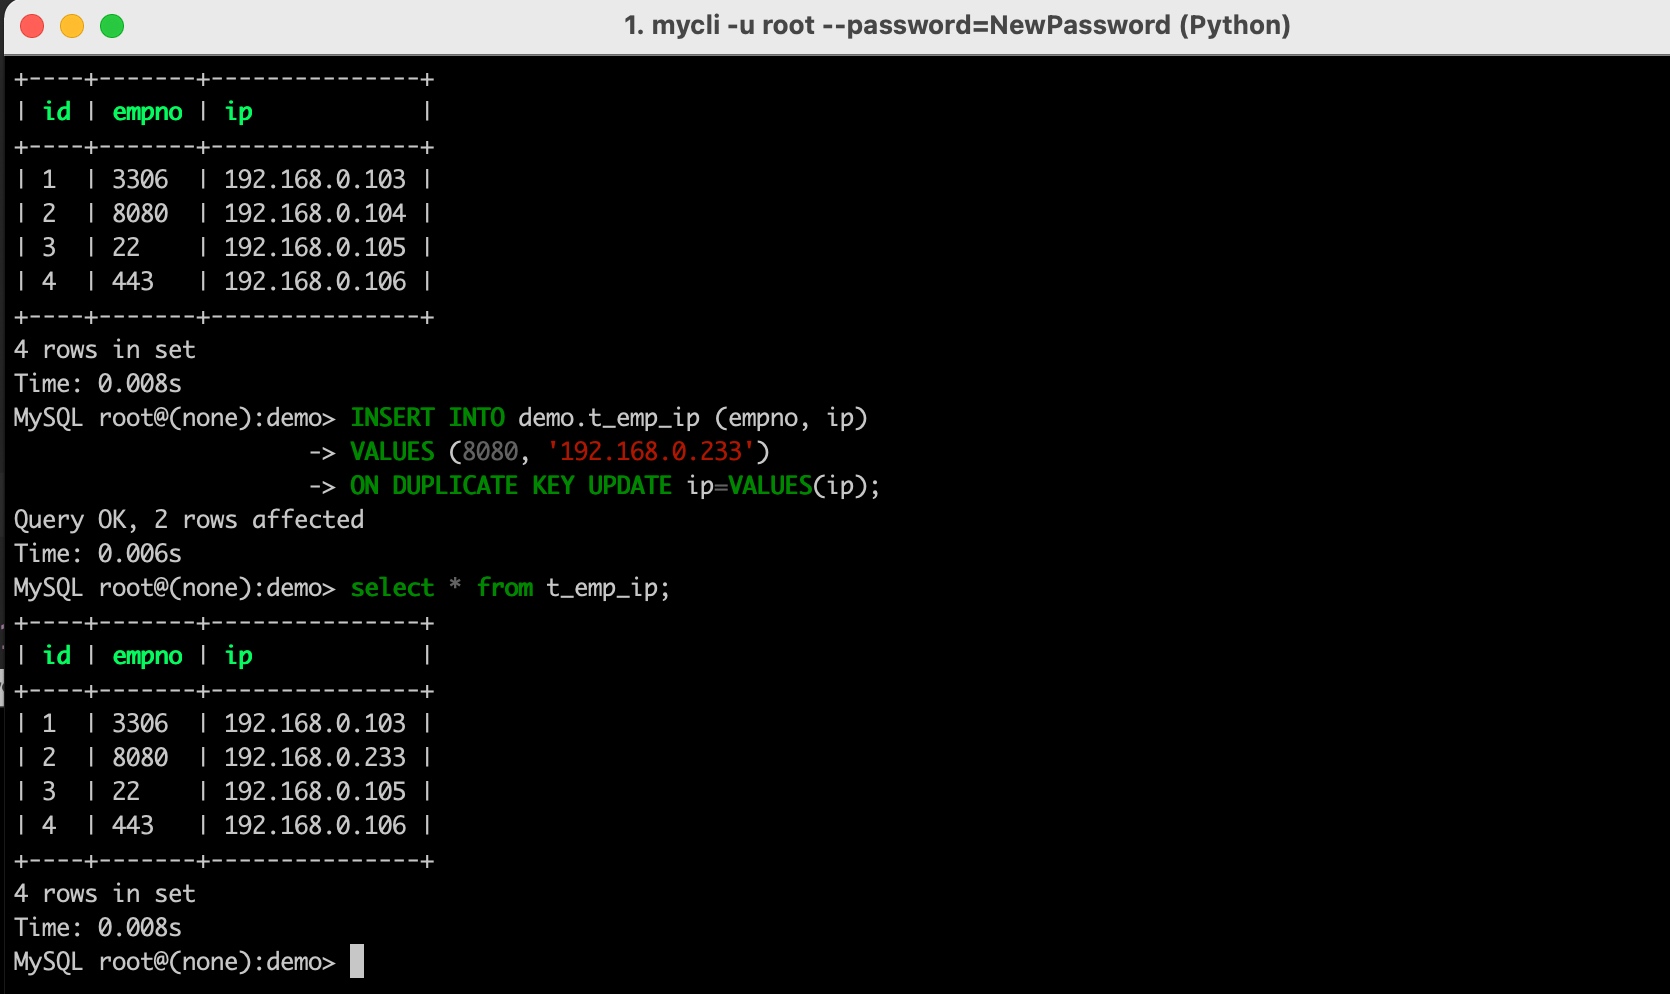Click the 'Time: 0.006s' output line

(98, 554)
